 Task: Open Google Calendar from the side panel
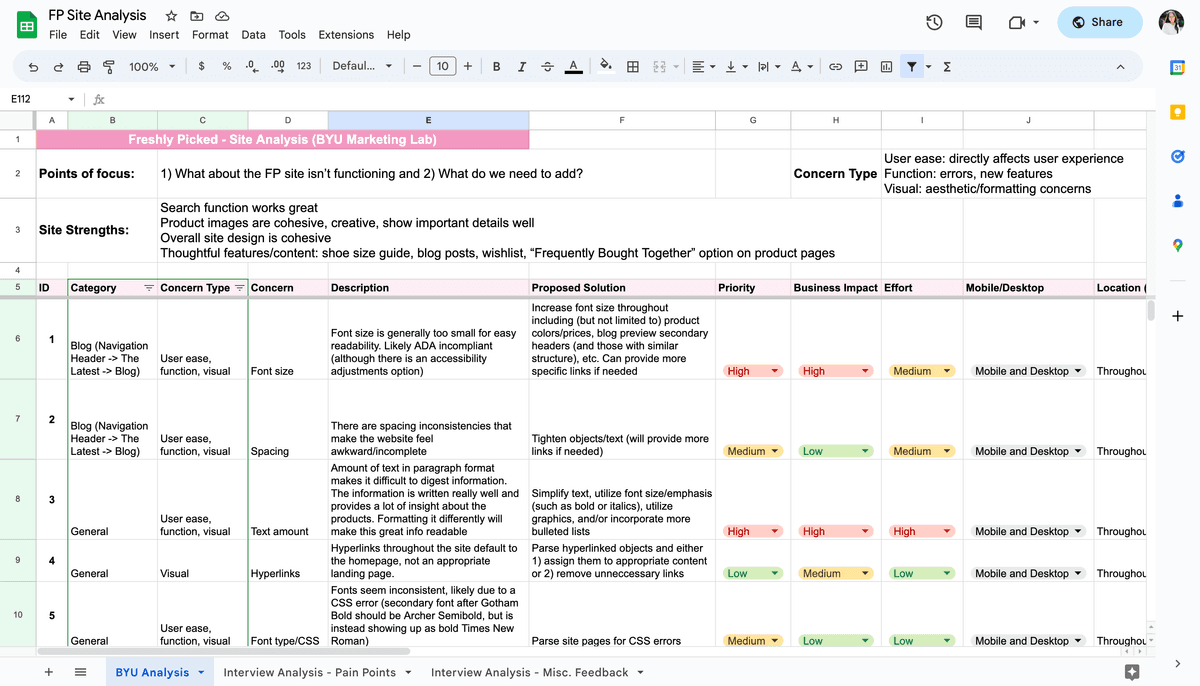(x=1178, y=68)
